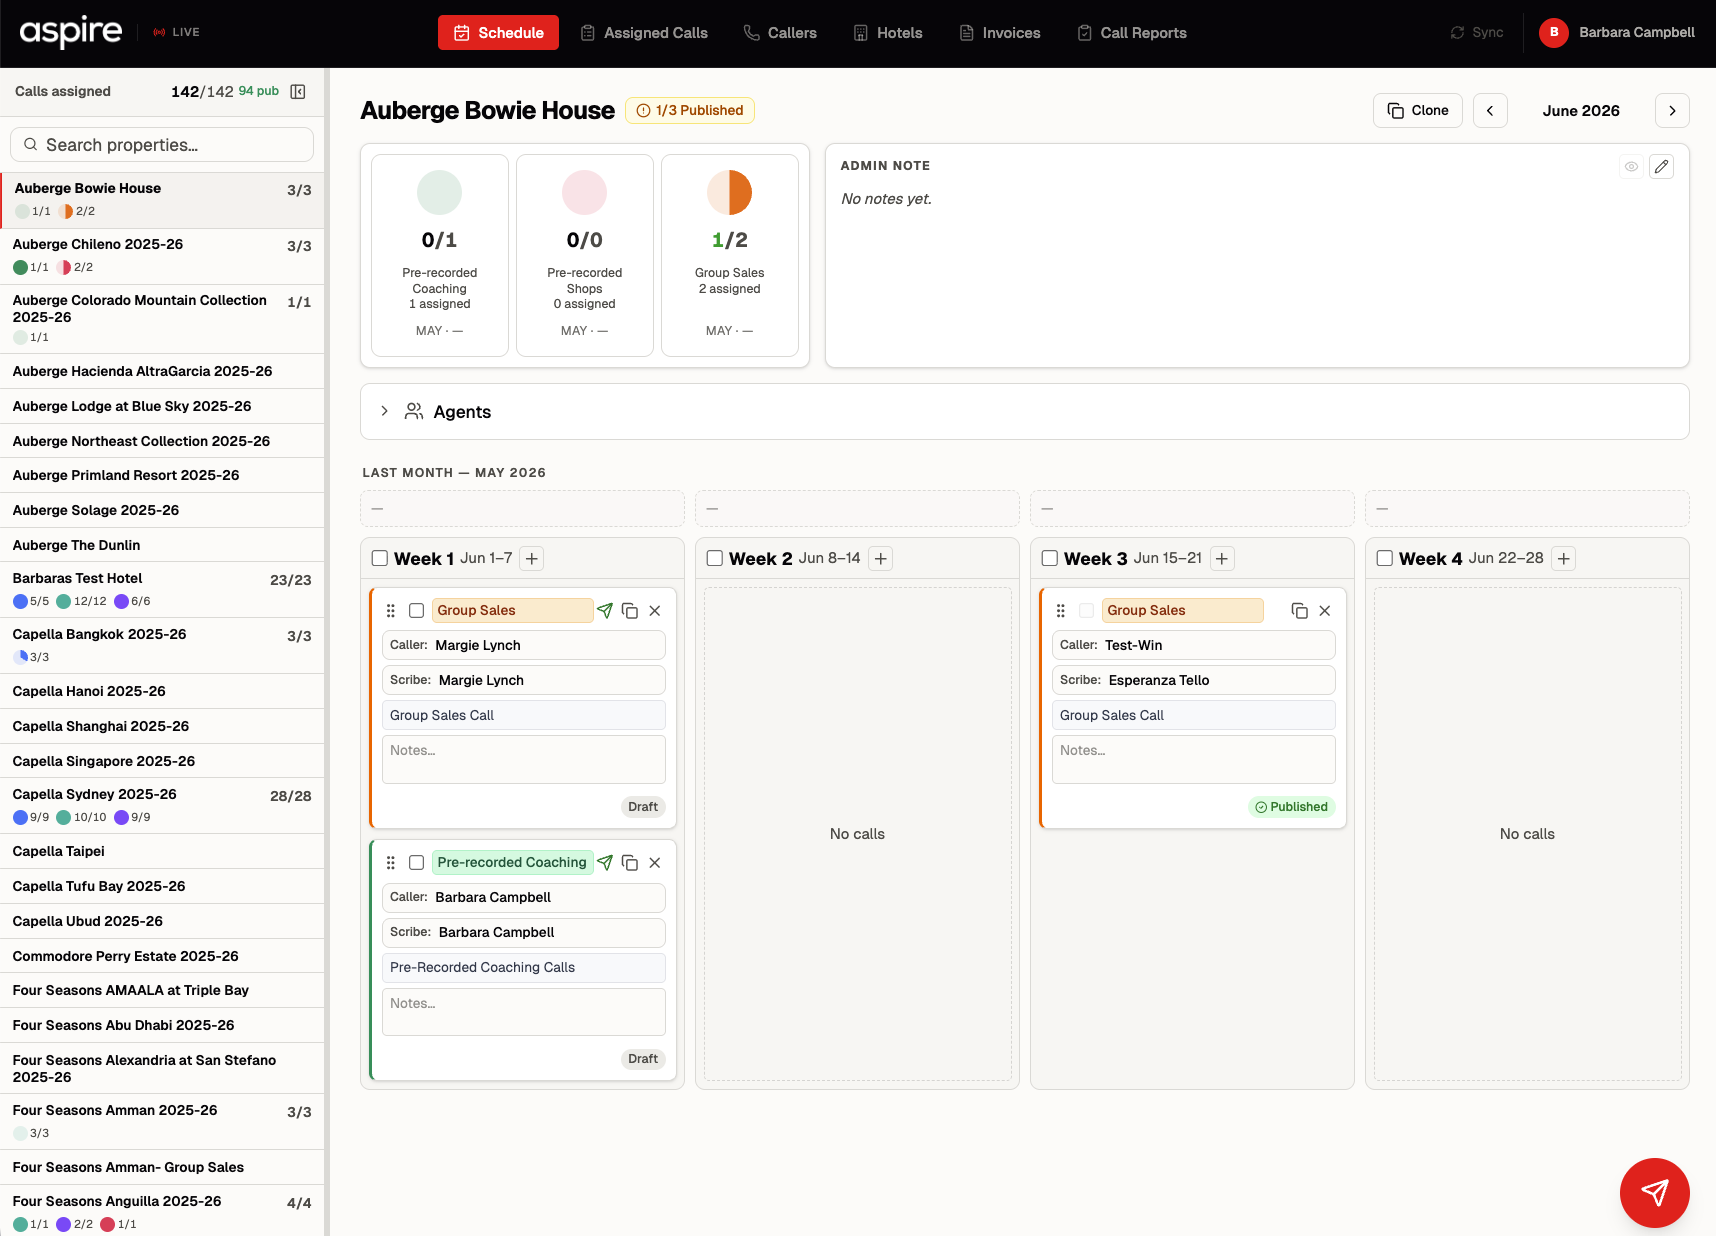The image size is (1716, 1236).
Task: Edit the admin note pencil icon
Action: [x=1661, y=167]
